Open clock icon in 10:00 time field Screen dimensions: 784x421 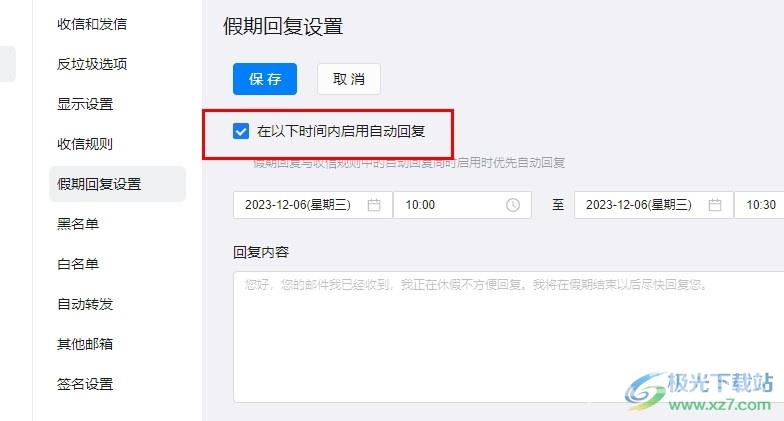[x=512, y=205]
